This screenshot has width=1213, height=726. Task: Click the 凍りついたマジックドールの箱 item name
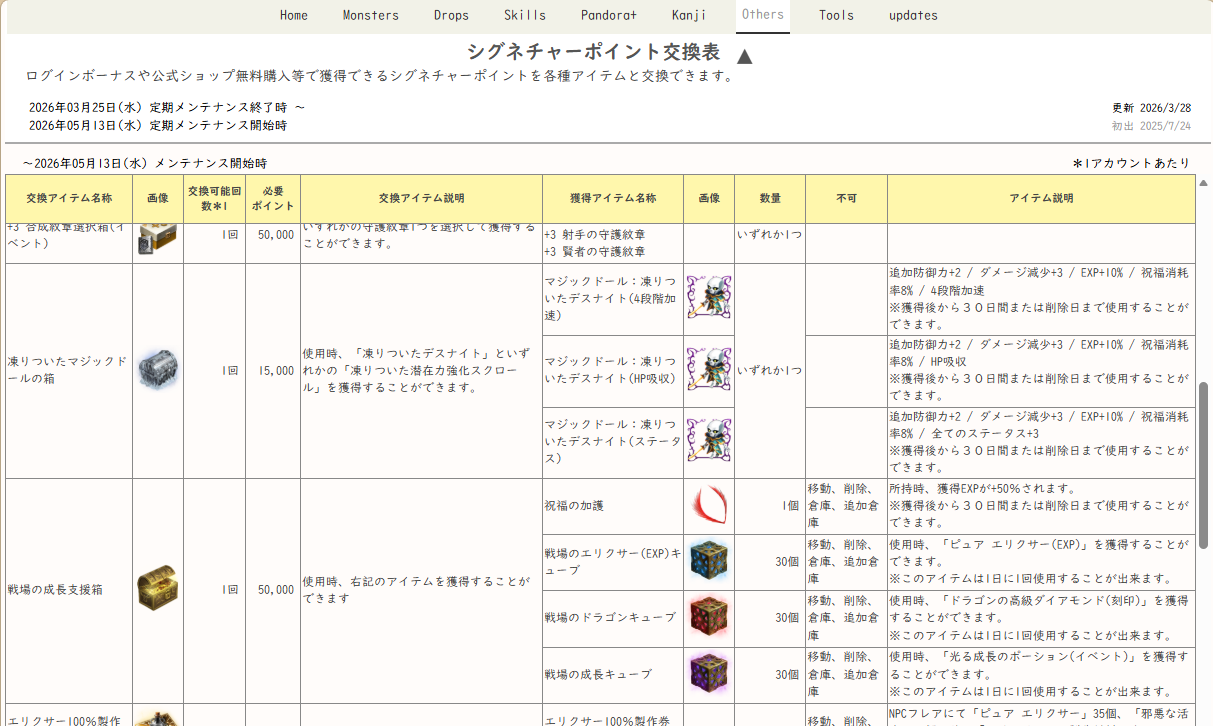pyautogui.click(x=68, y=370)
